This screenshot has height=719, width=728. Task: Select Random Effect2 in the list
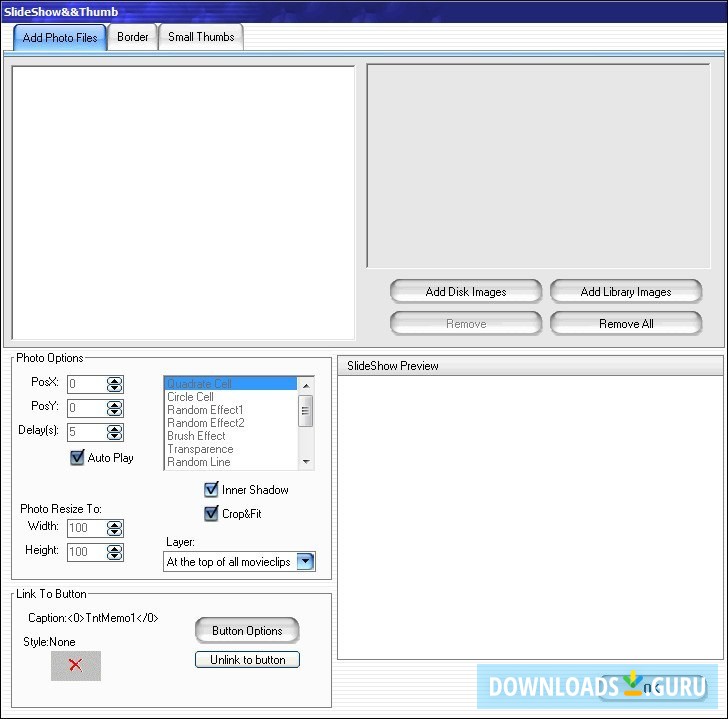pyautogui.click(x=231, y=423)
